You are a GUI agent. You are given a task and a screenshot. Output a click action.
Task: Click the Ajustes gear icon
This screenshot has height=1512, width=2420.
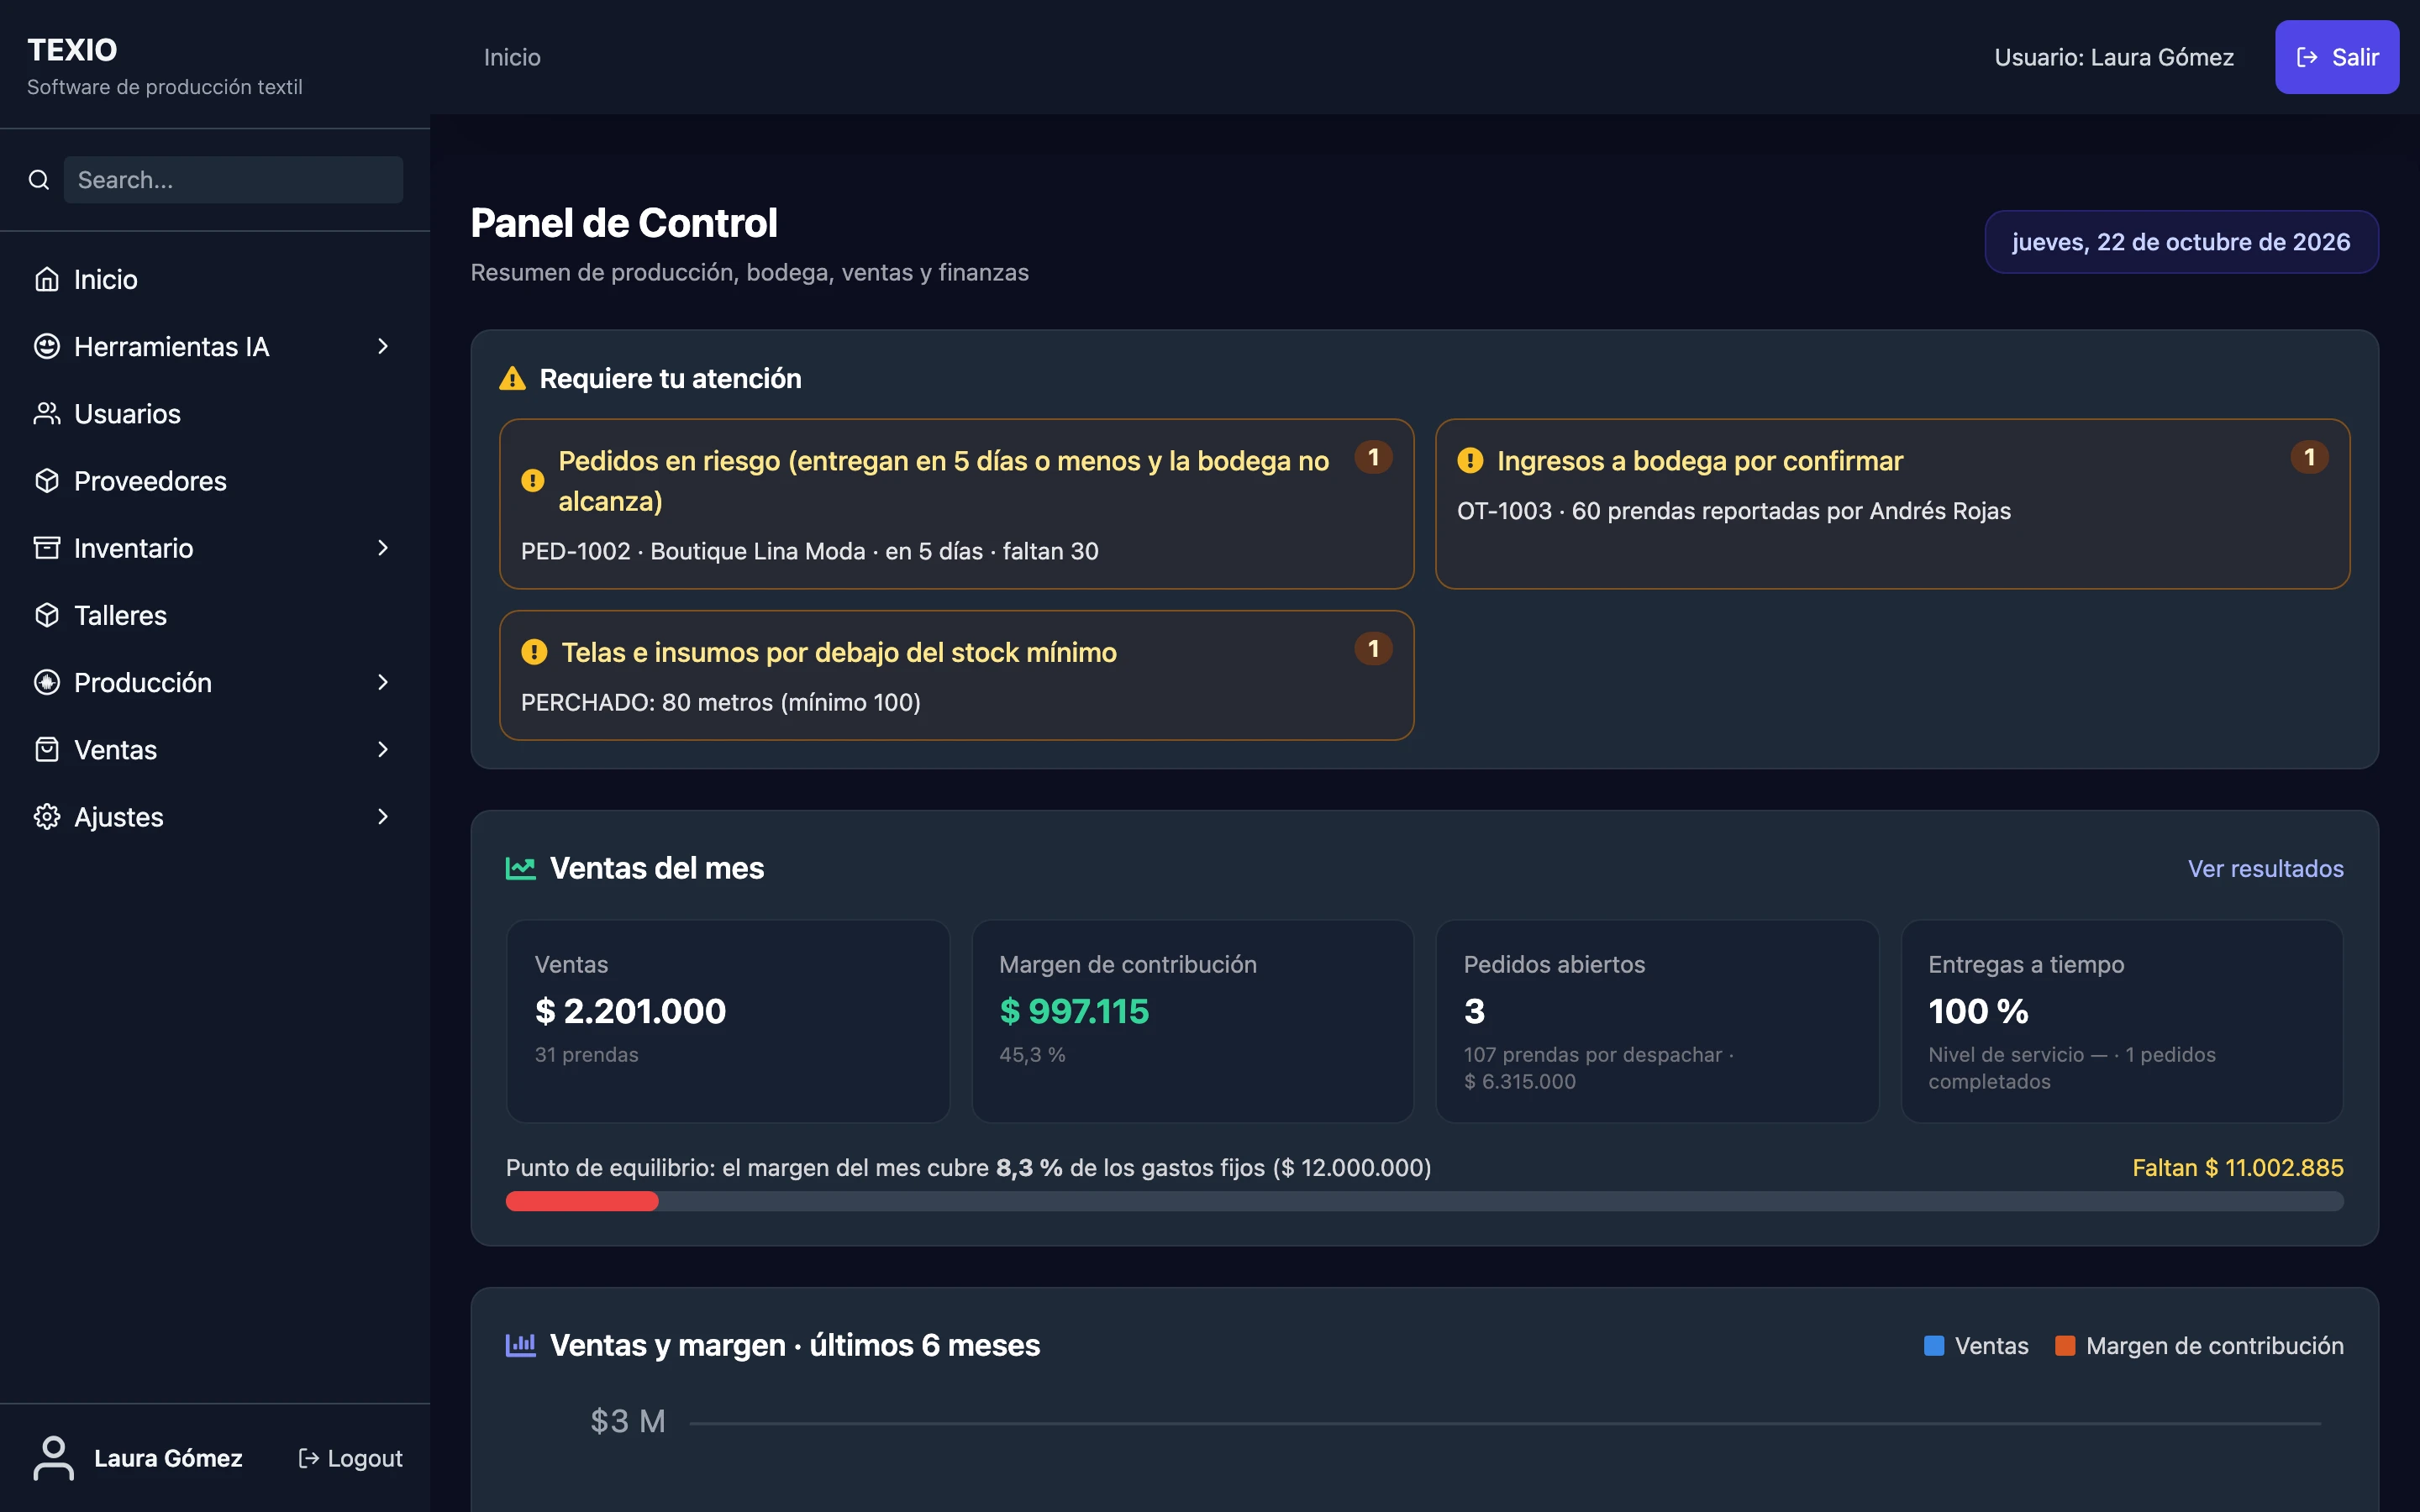(x=47, y=816)
